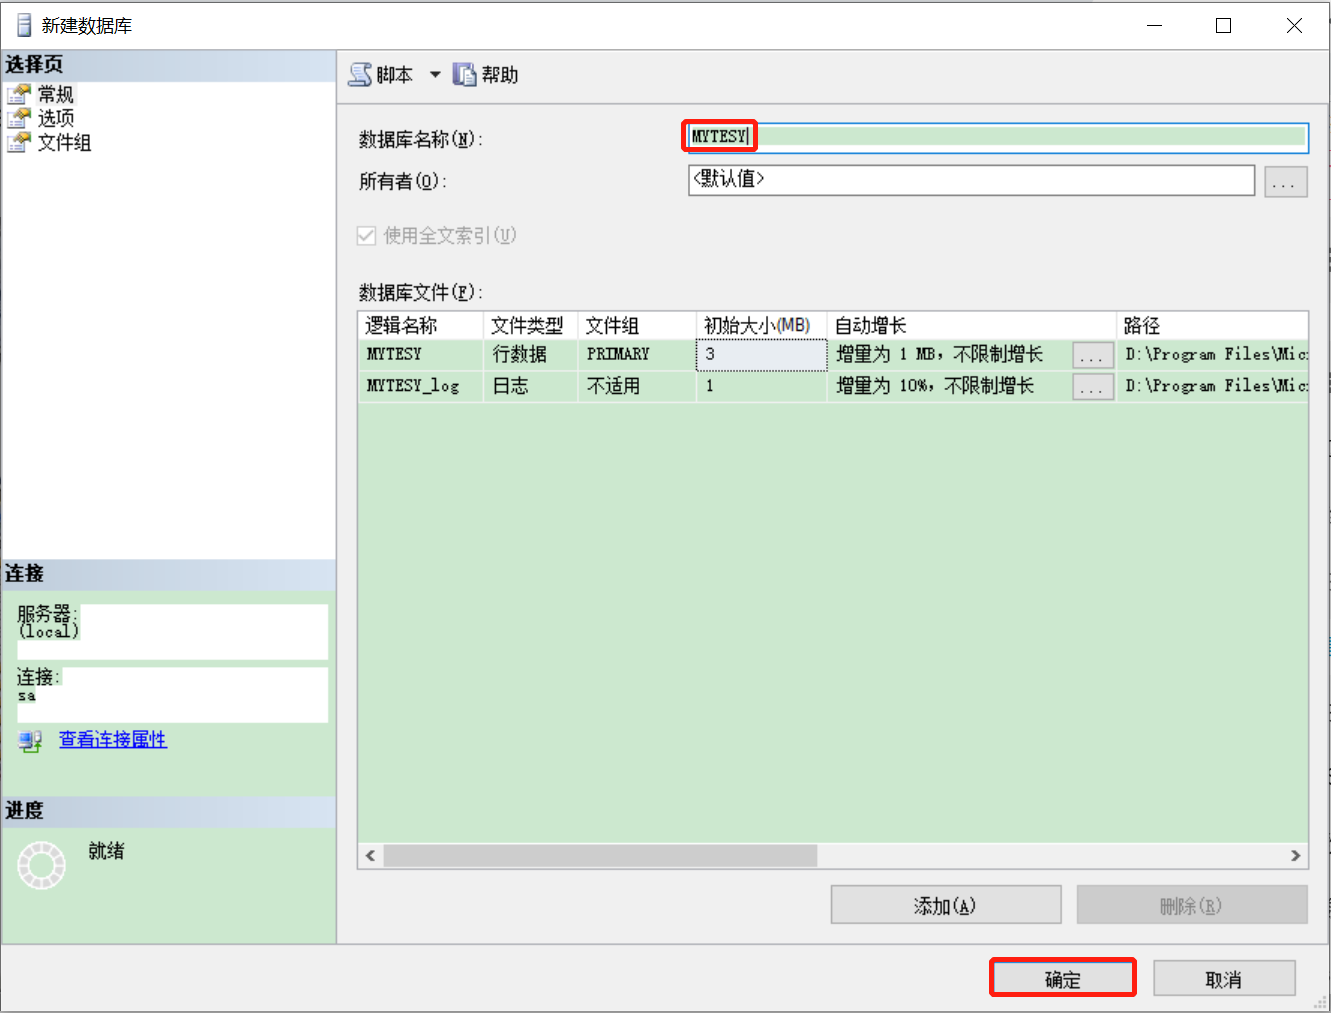Click the progress spinner icon beside 就绪
1331x1013 pixels.
coord(41,865)
